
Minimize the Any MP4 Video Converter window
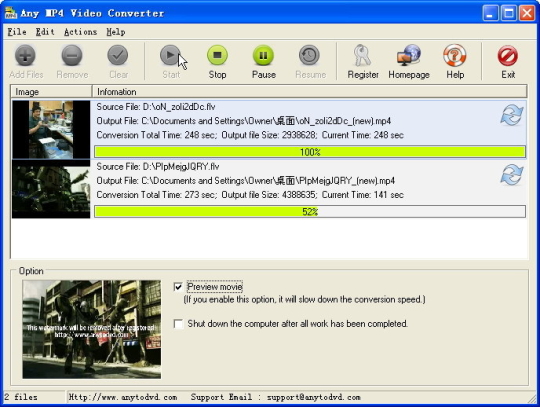[x=490, y=13]
